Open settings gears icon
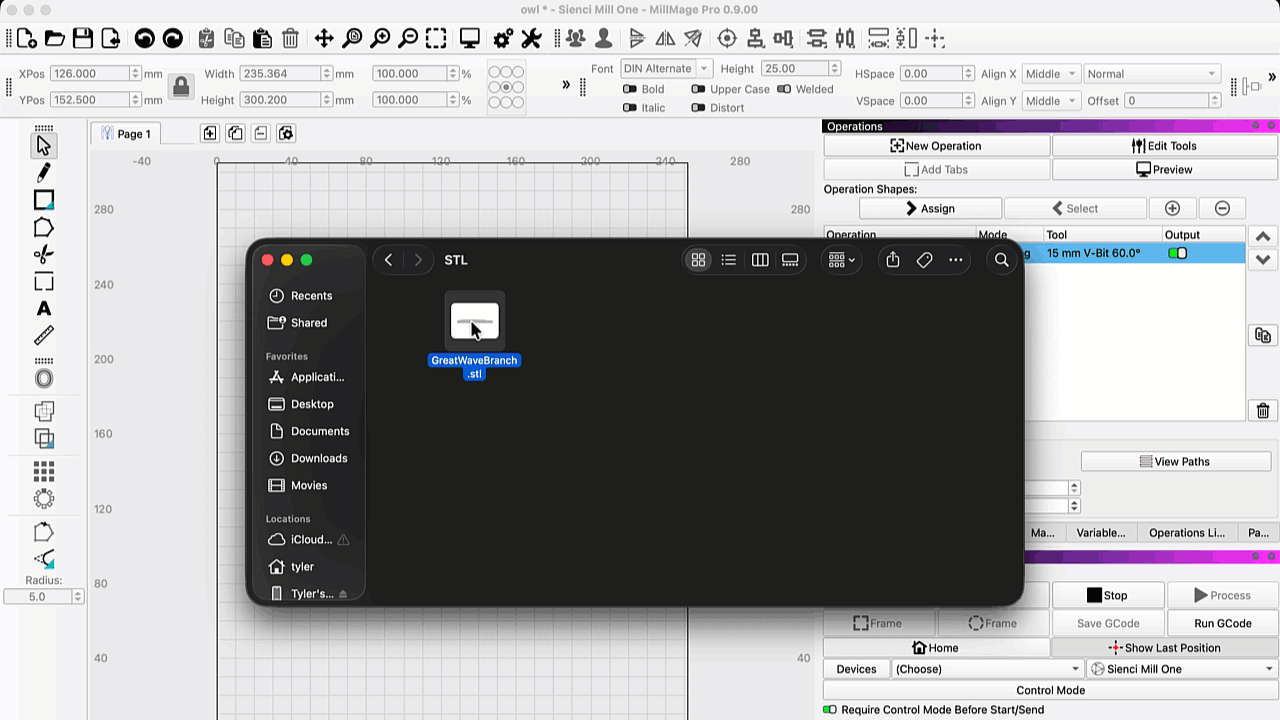1280x720 pixels. pos(504,39)
